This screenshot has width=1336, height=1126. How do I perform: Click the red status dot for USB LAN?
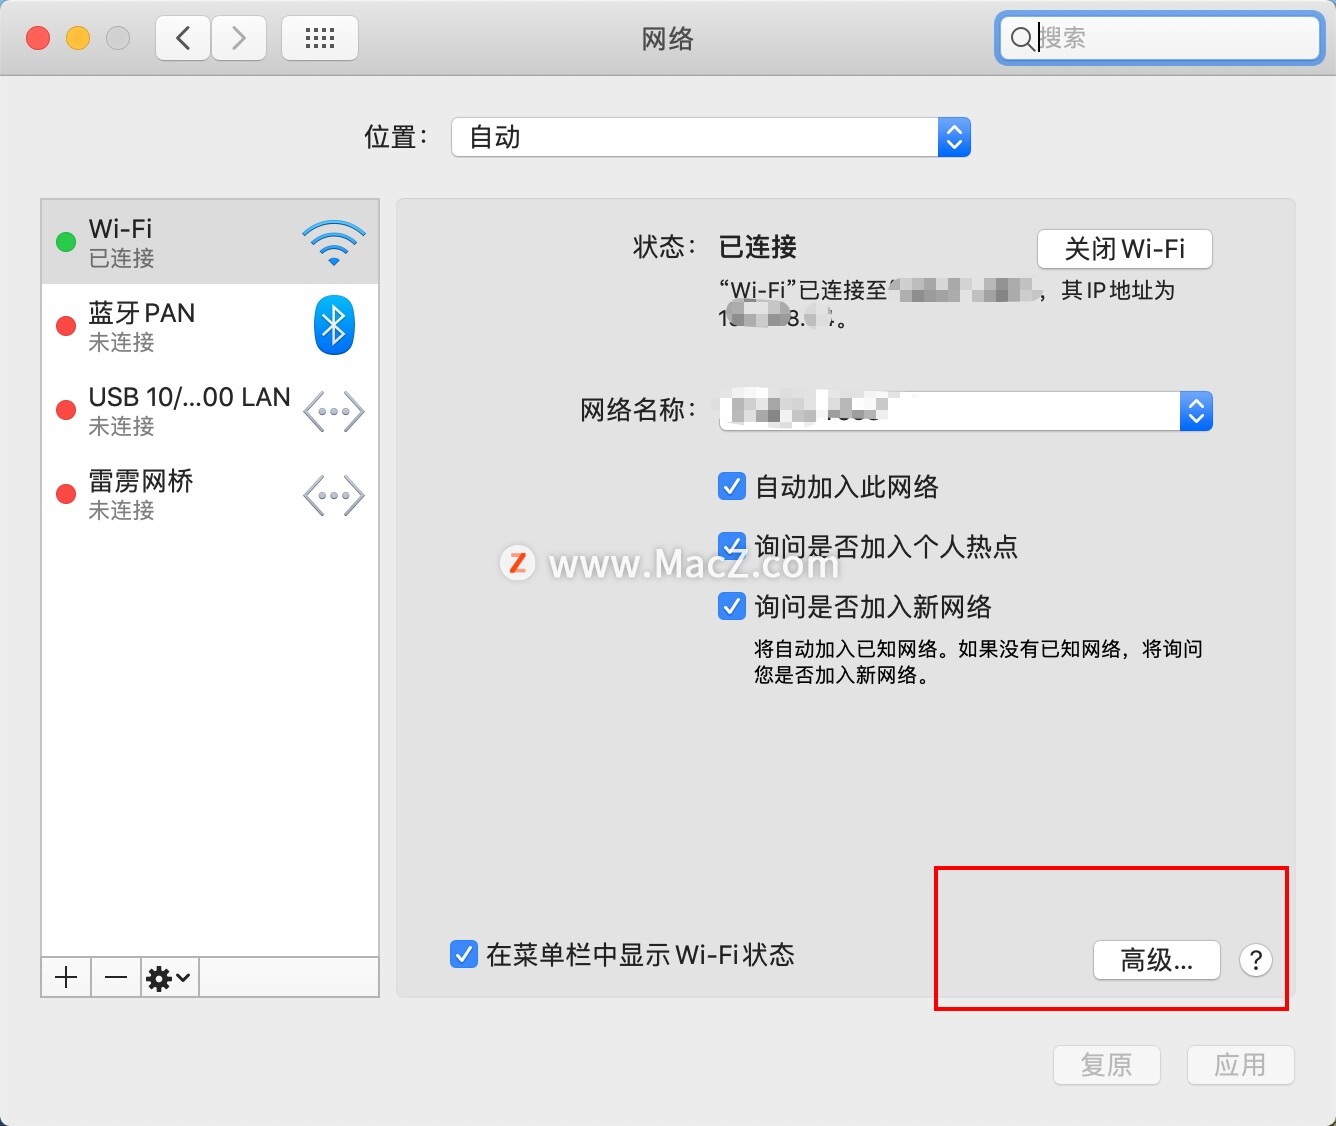(x=66, y=410)
